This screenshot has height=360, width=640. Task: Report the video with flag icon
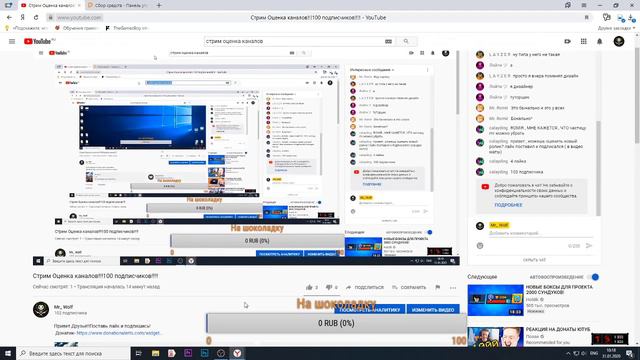click(x=438, y=287)
